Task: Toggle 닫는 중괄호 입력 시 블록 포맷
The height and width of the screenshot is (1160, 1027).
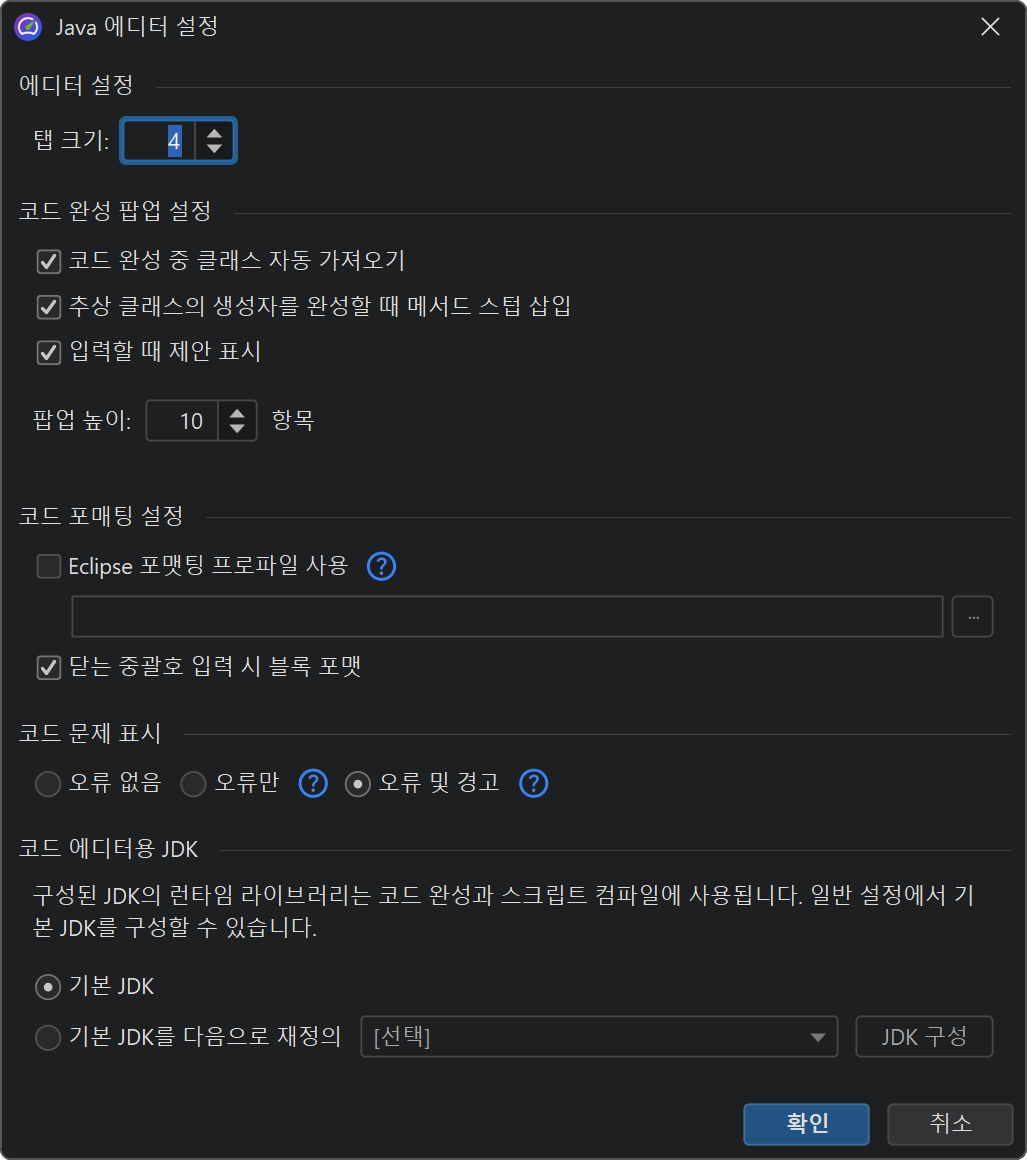Action: coord(48,667)
